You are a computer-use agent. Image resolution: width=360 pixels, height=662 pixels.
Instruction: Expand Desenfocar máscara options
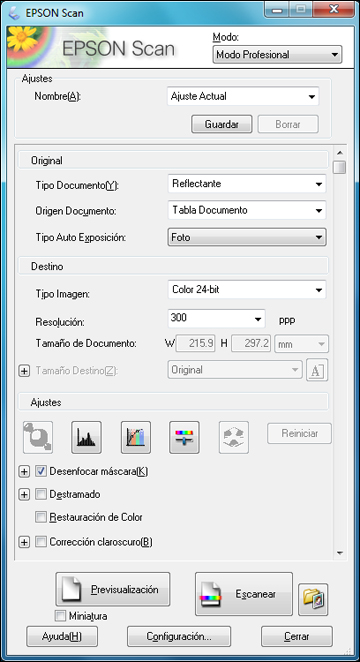(x=24, y=472)
